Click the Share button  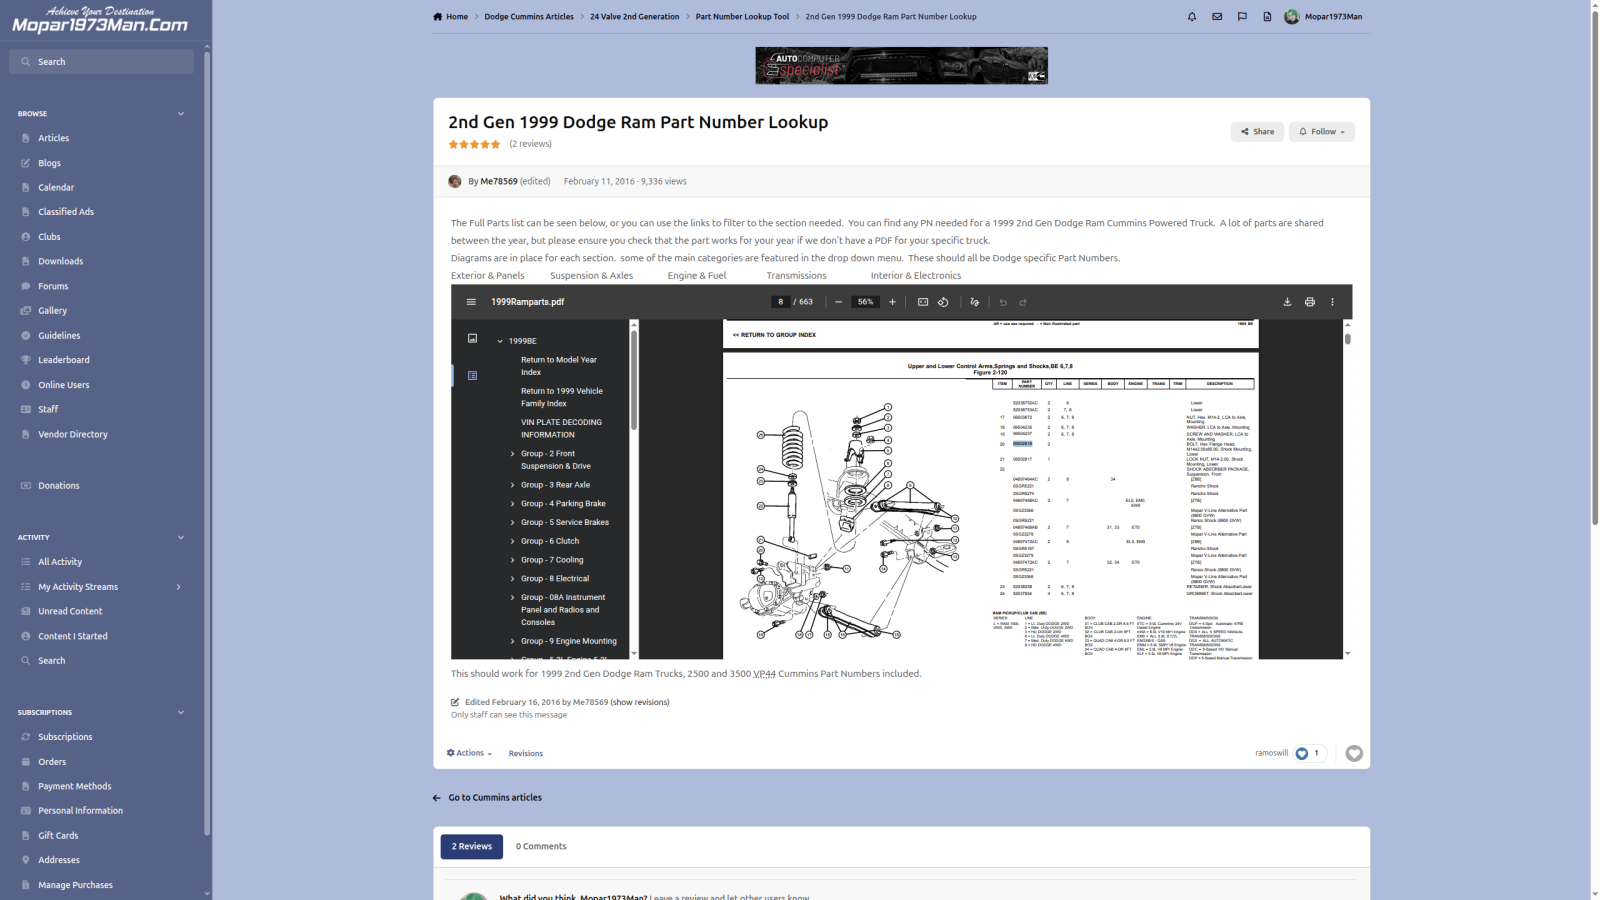pyautogui.click(x=1257, y=132)
